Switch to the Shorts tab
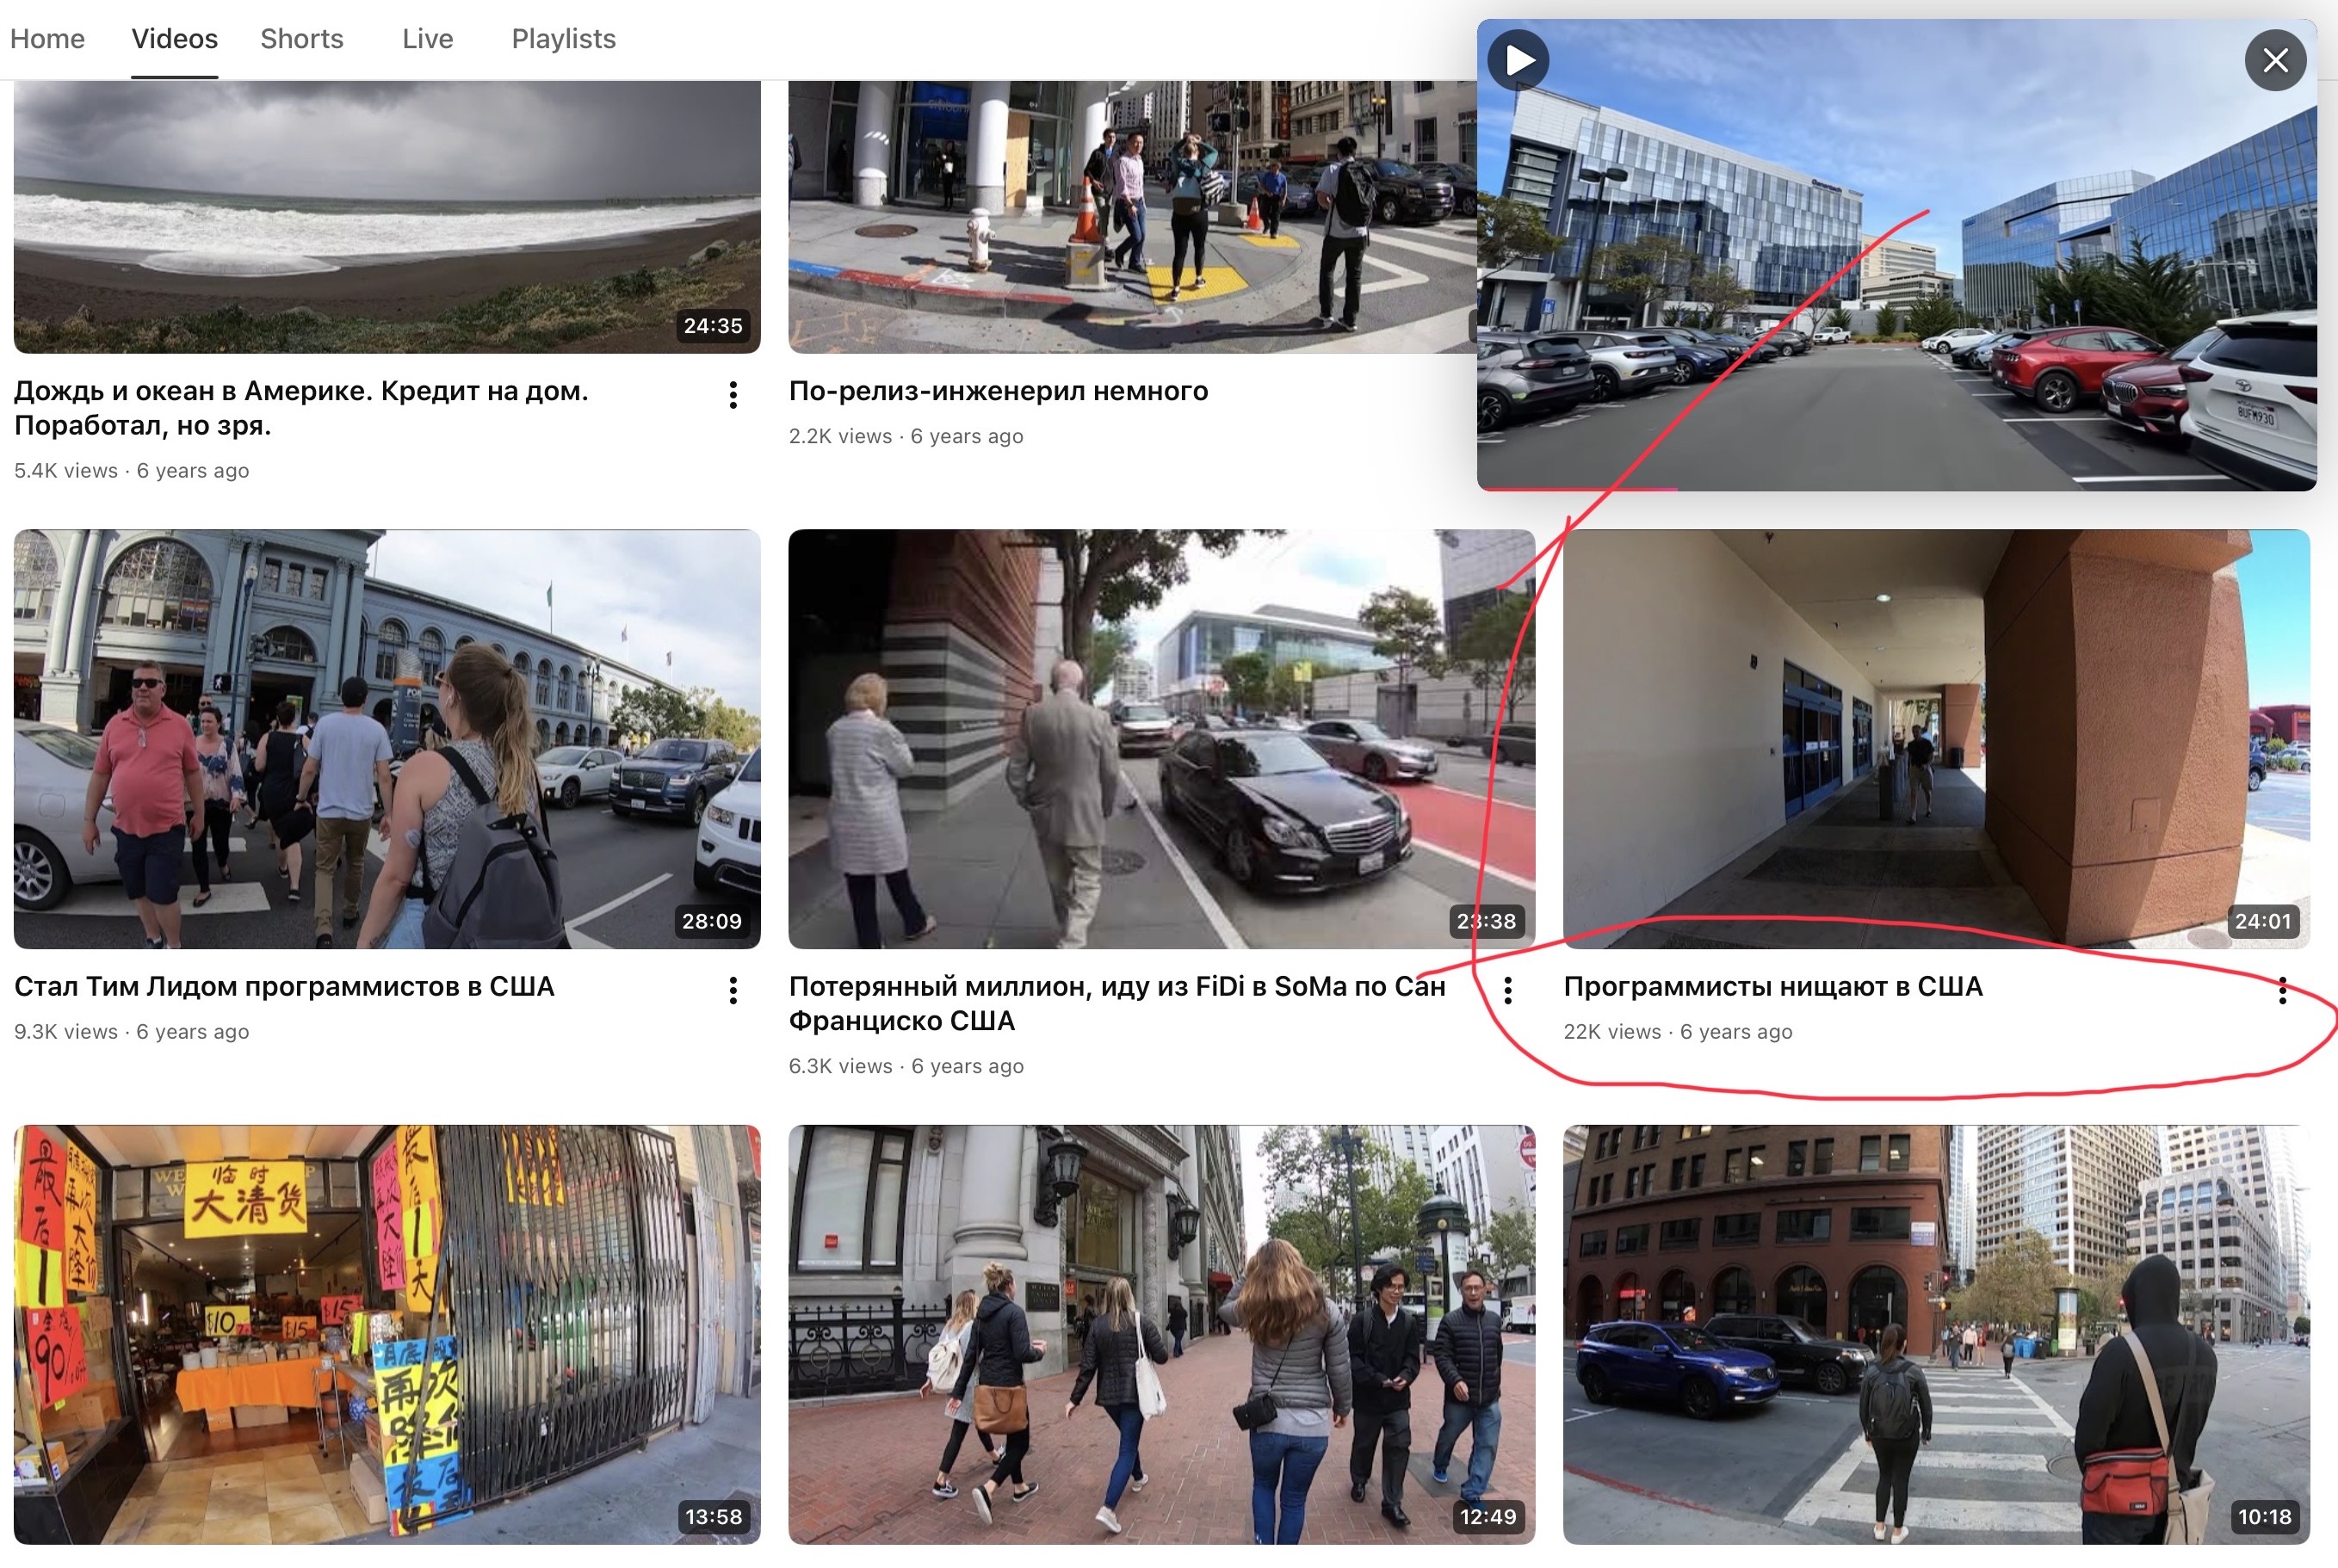This screenshot has width=2338, height=1568. click(301, 39)
